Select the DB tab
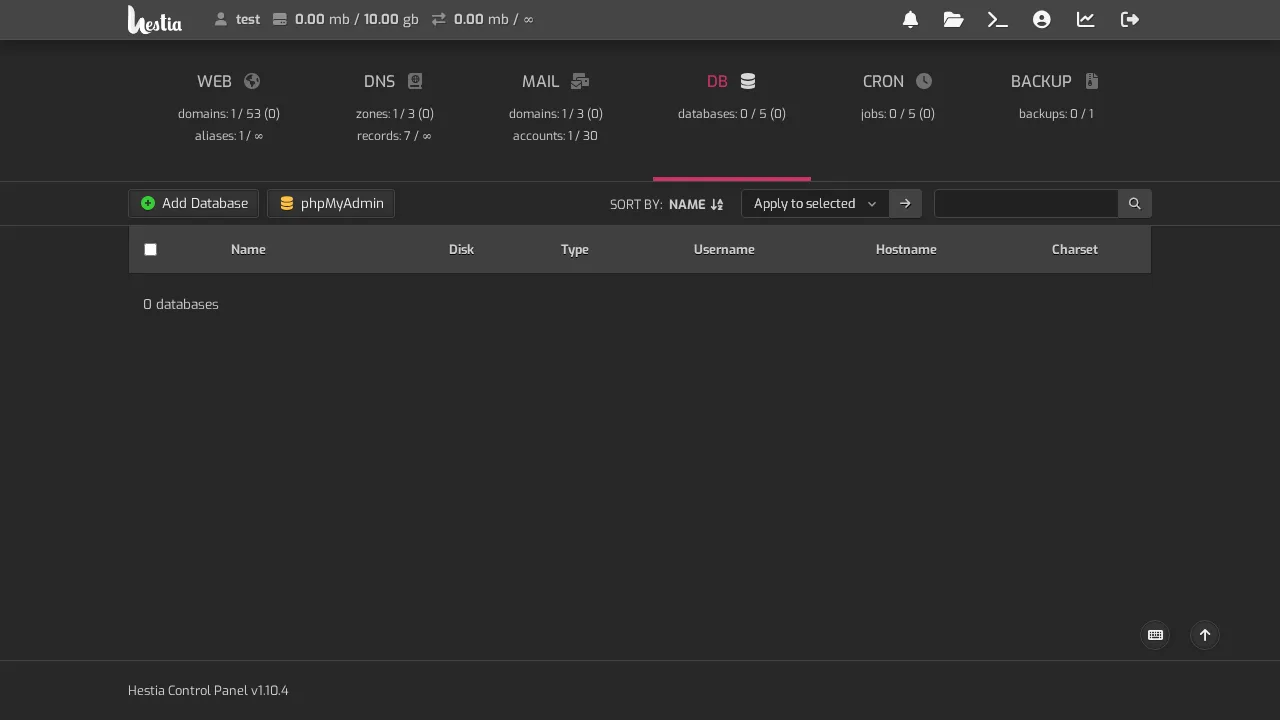 [732, 108]
